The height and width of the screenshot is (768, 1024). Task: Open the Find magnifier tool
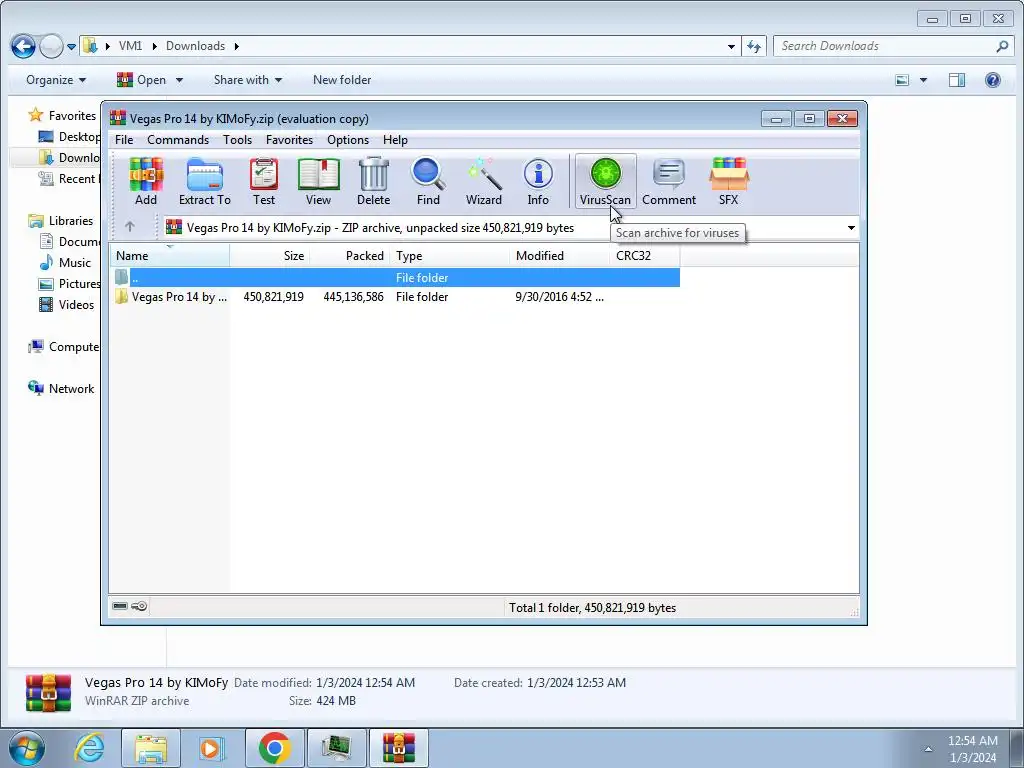pyautogui.click(x=428, y=182)
